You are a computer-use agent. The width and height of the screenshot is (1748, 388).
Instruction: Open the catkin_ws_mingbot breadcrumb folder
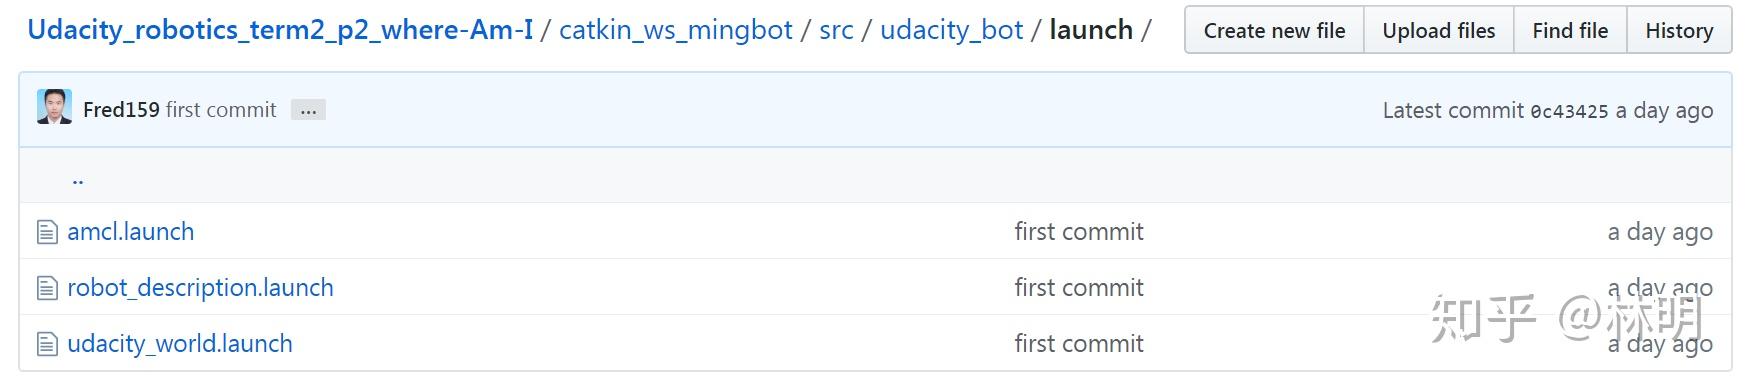(x=676, y=30)
